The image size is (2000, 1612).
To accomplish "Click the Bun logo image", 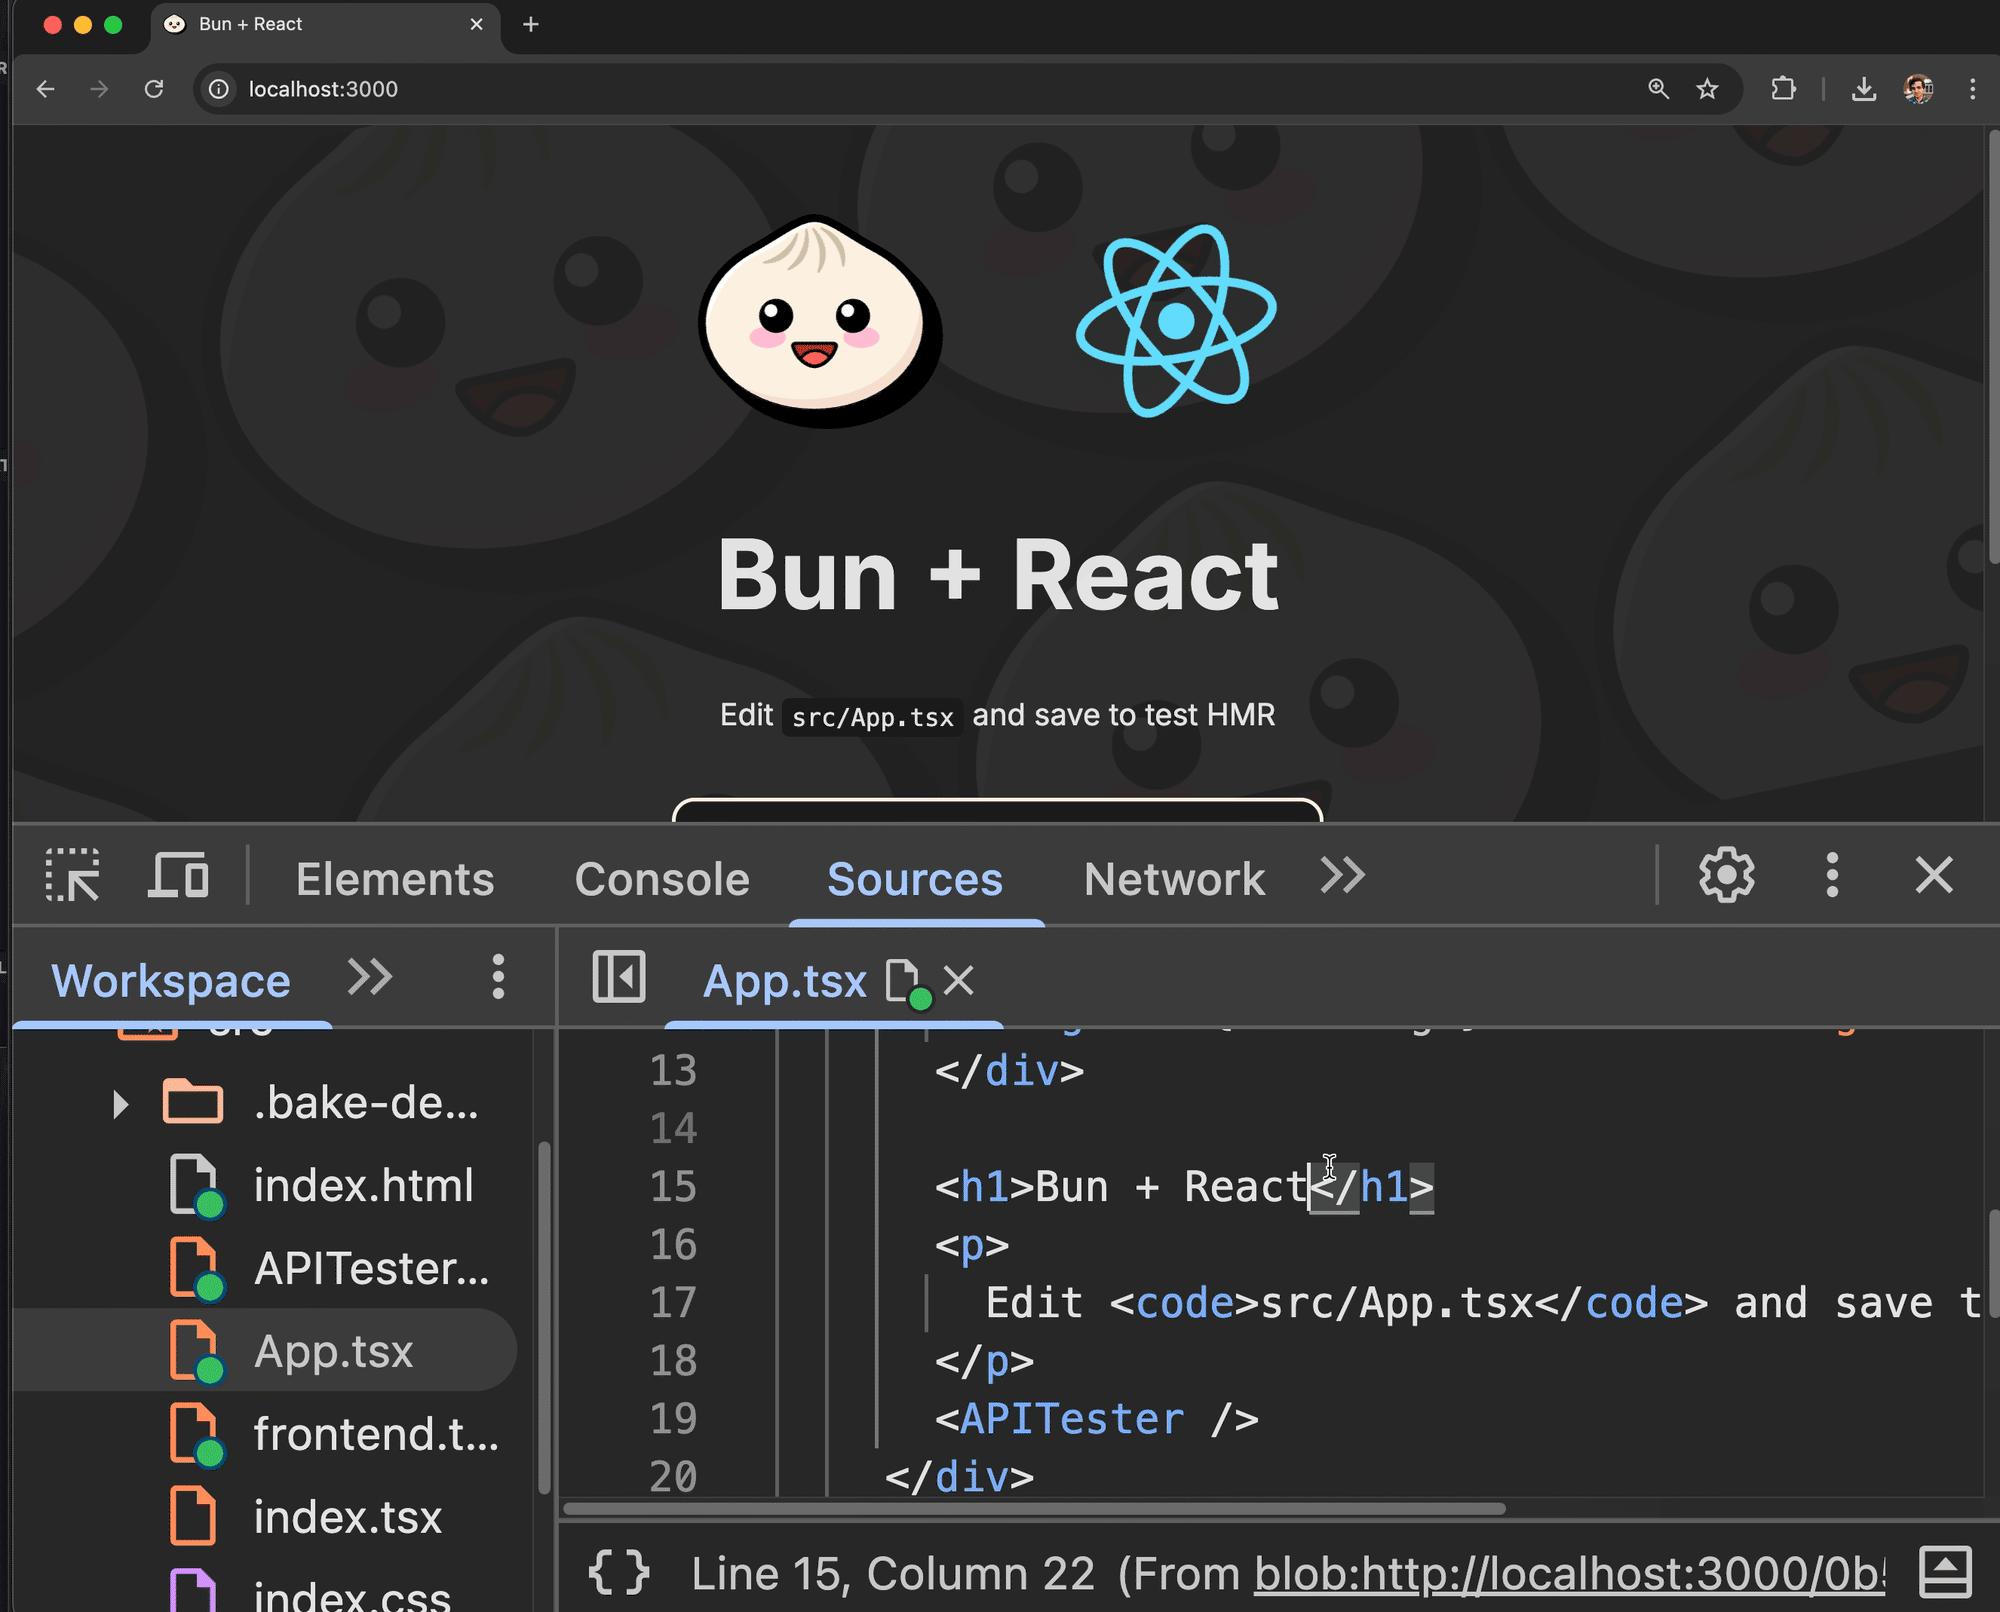I will (x=820, y=321).
